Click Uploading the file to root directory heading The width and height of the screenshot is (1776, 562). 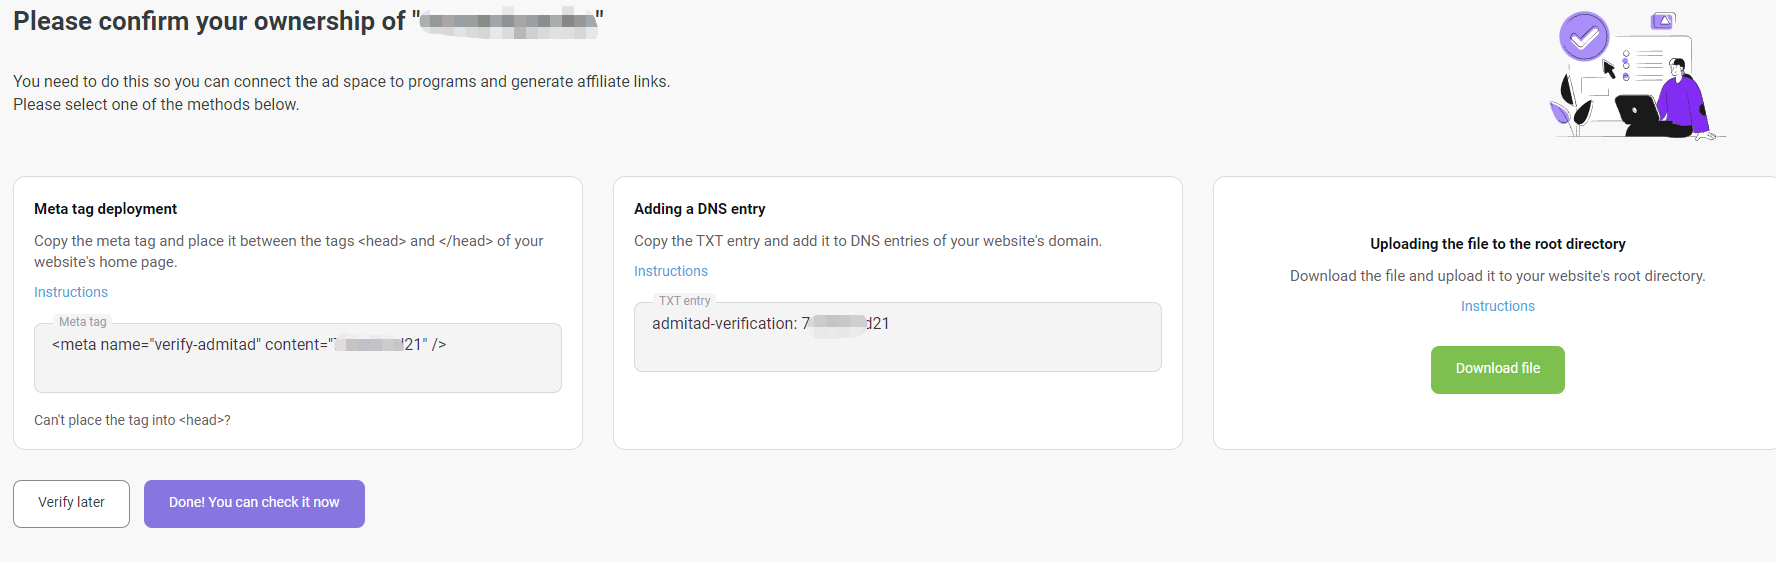click(x=1497, y=244)
